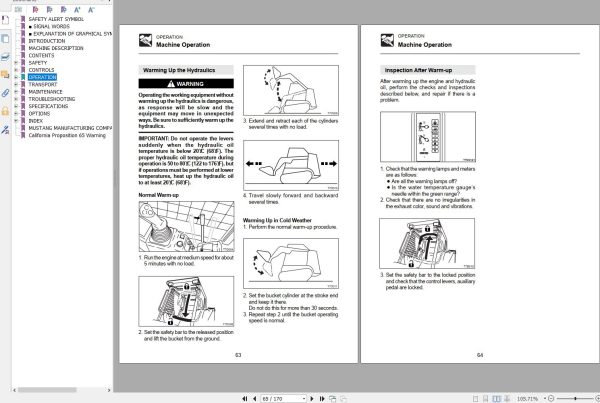Click scroll-left arrow of bookmarks panel

tap(15, 390)
